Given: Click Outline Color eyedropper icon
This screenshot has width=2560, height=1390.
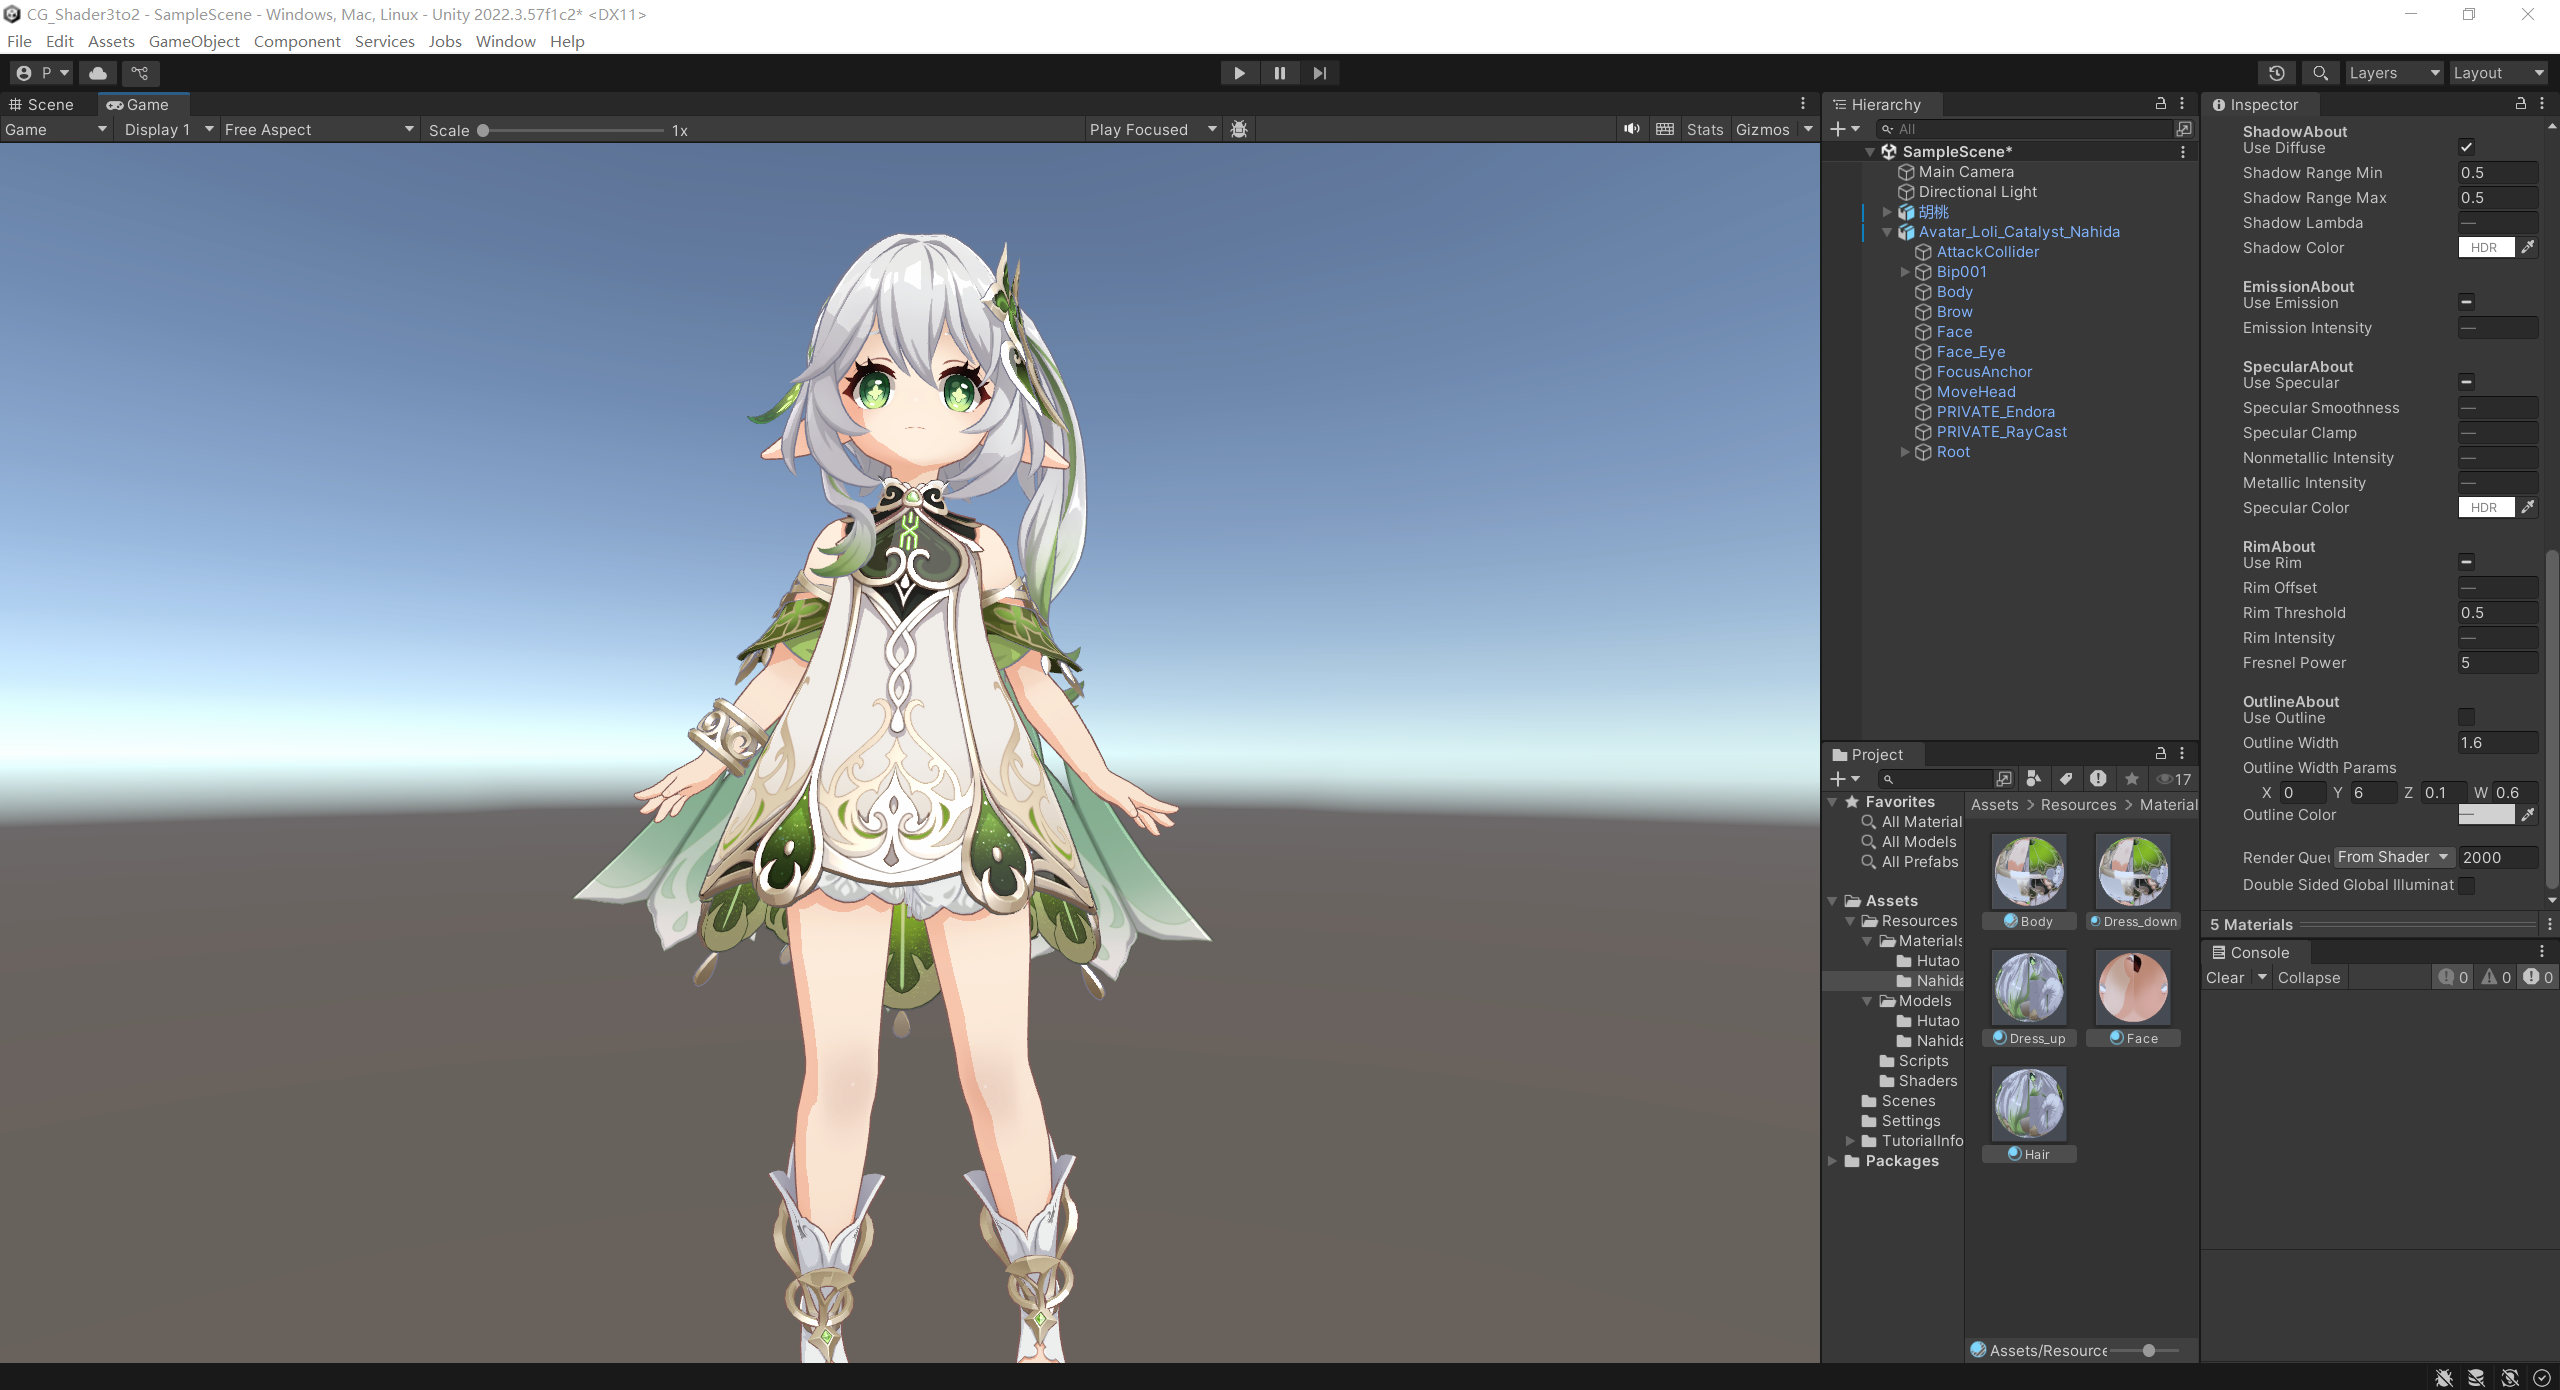Looking at the screenshot, I should 2527,814.
